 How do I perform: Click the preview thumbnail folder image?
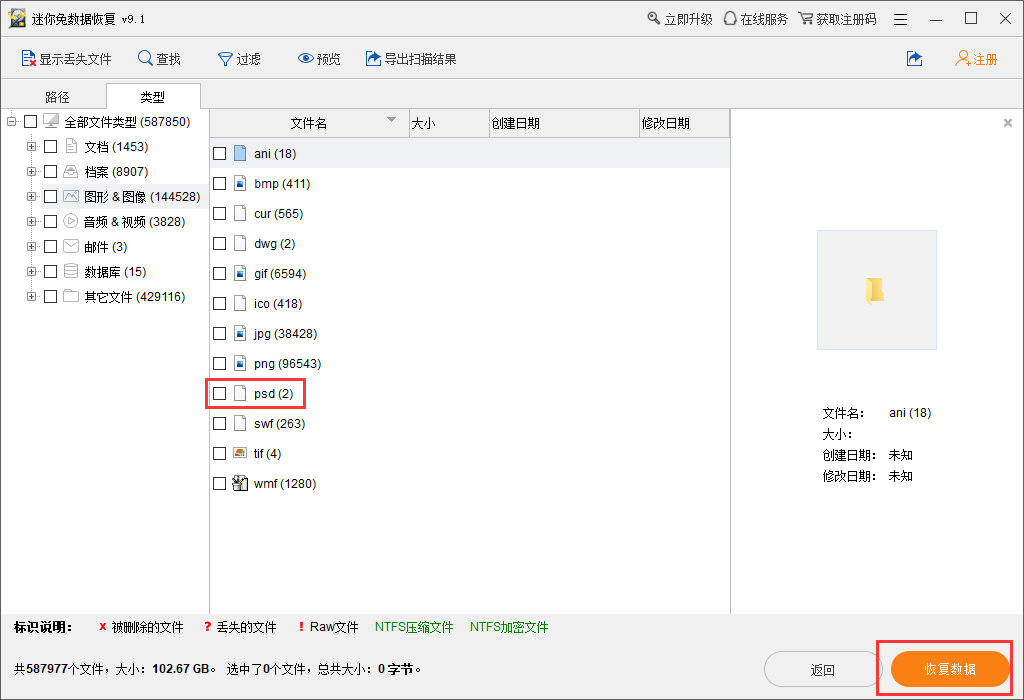coord(876,290)
